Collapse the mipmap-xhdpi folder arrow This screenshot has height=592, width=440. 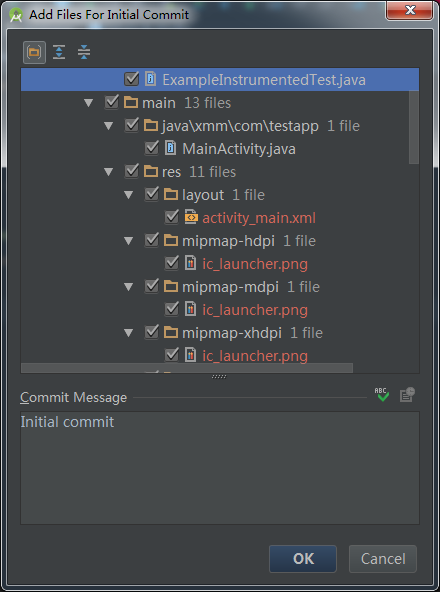(x=128, y=333)
